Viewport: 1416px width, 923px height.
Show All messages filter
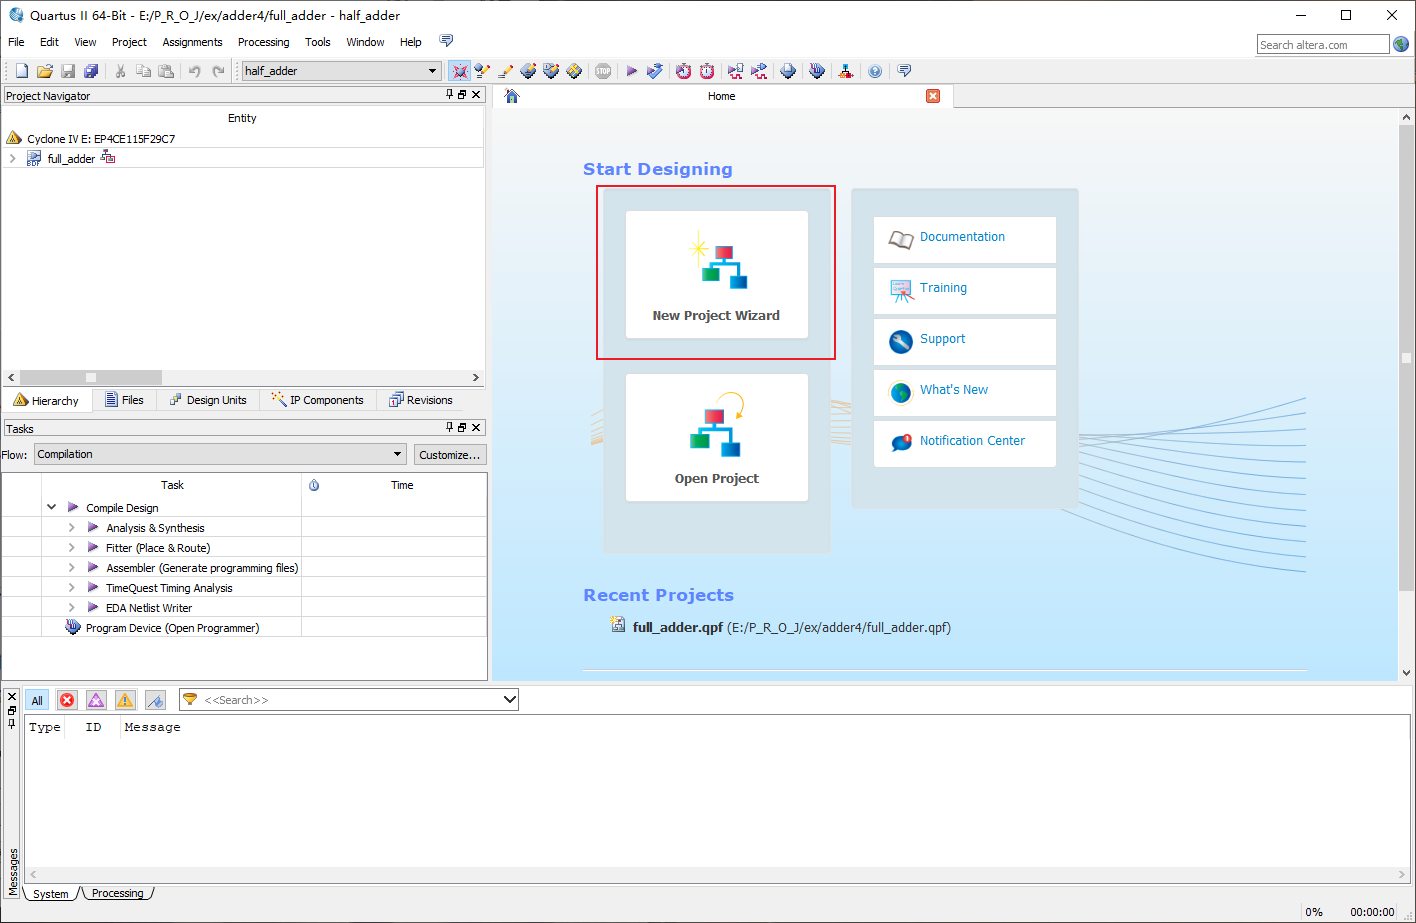point(37,700)
